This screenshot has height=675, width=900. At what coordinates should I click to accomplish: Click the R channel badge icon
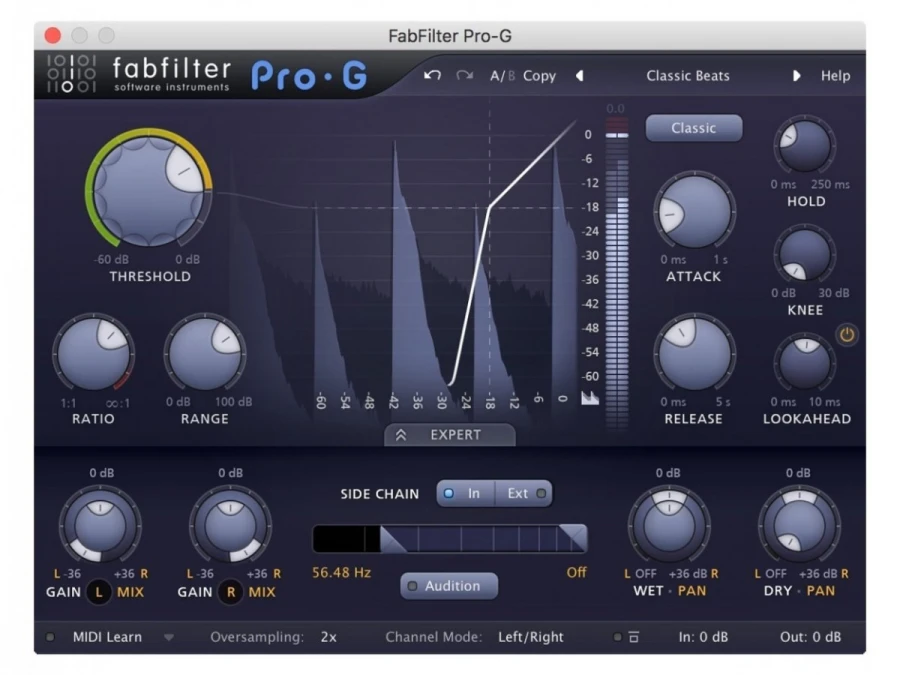[231, 592]
